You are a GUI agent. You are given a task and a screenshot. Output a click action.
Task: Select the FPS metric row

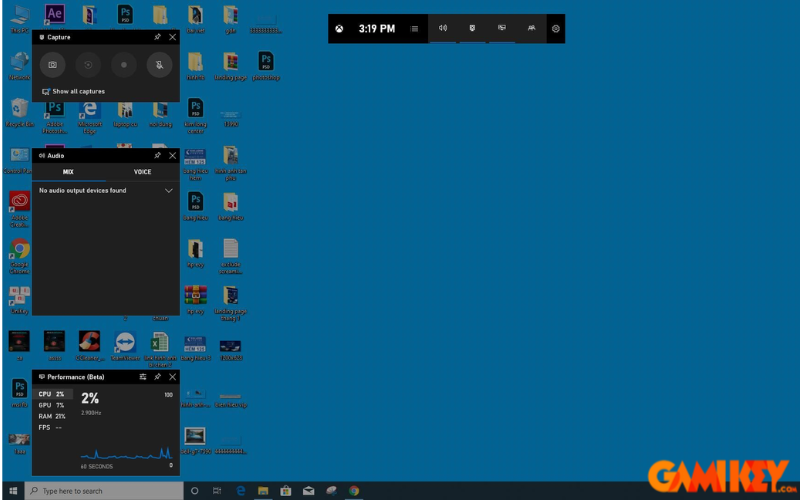tap(53, 428)
